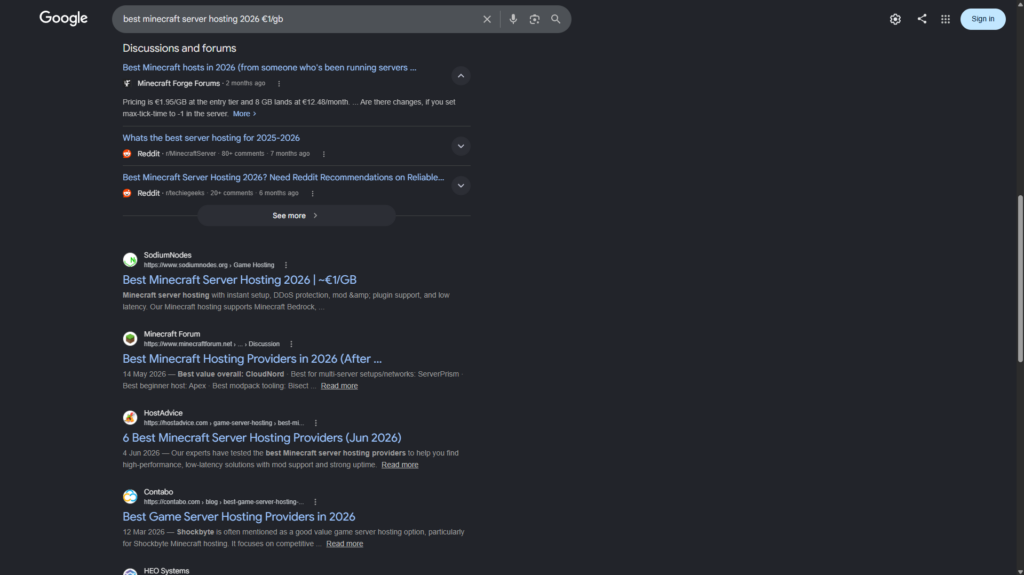The width and height of the screenshot is (1024, 575).
Task: Click the Sign in button
Action: (982, 19)
